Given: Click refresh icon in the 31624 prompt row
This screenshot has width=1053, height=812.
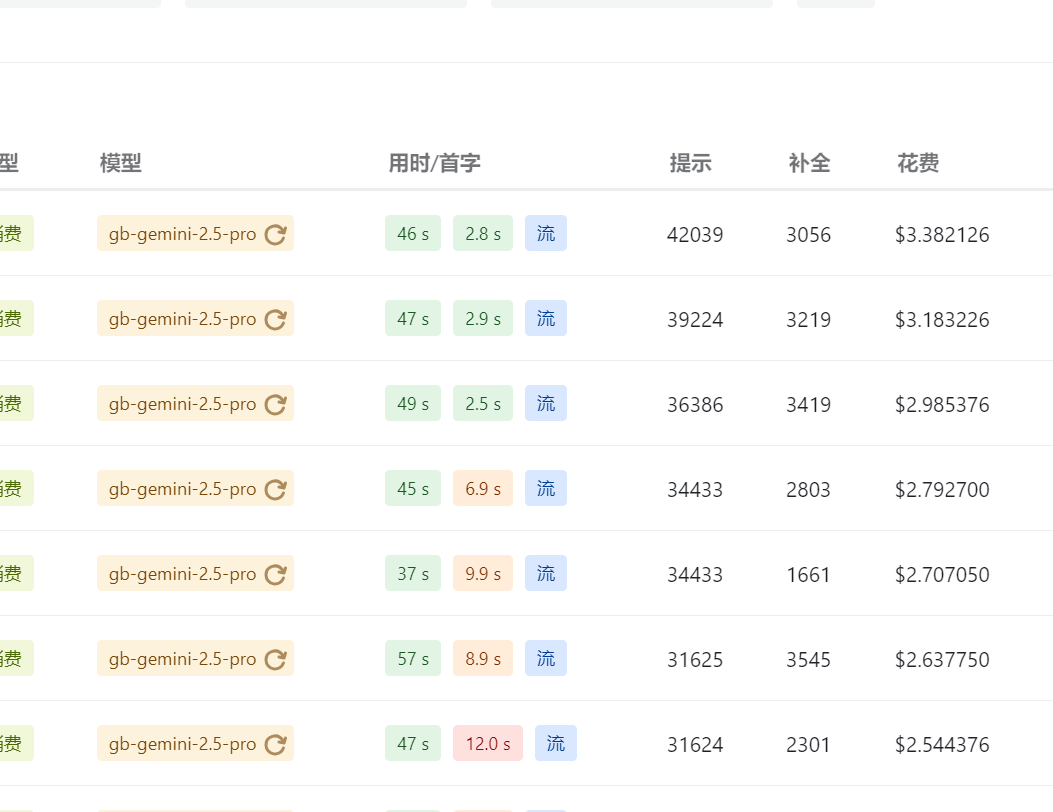Looking at the screenshot, I should coord(275,743).
